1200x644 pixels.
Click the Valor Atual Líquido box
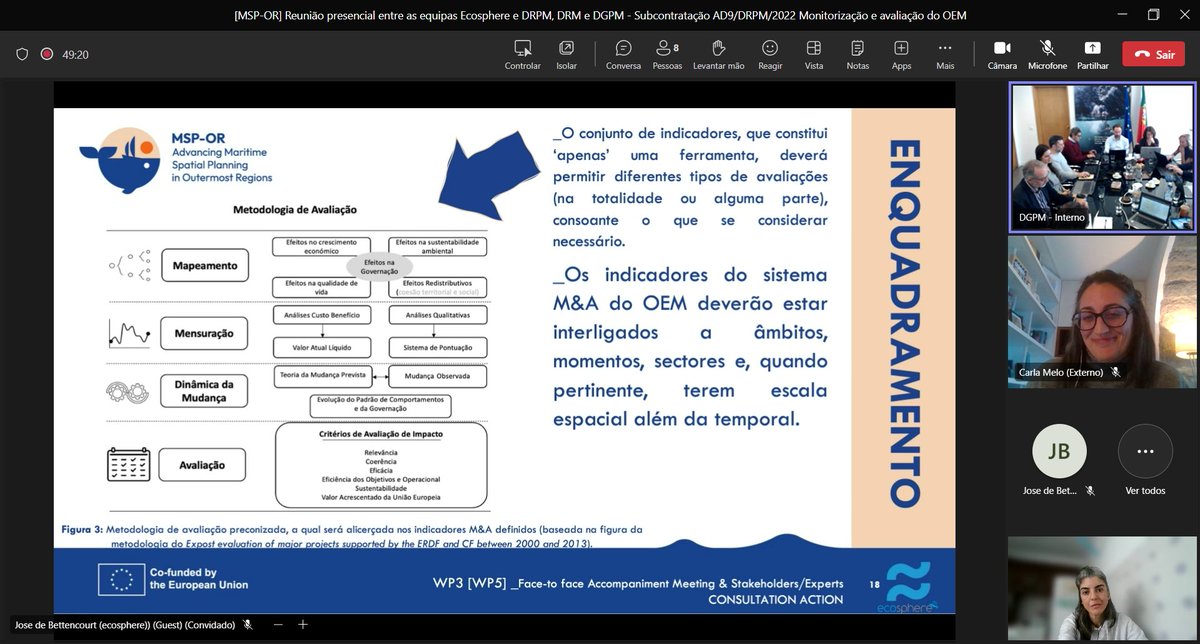[322, 347]
